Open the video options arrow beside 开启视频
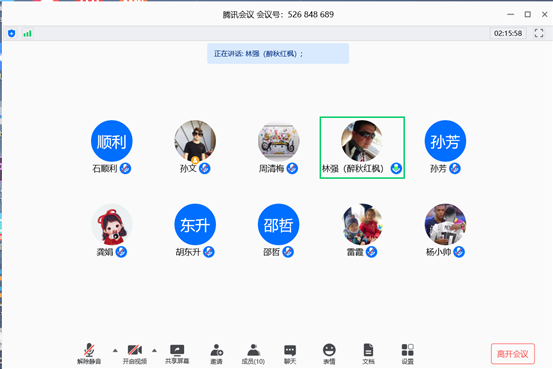Viewport: 553px width, 369px height. tap(154, 350)
